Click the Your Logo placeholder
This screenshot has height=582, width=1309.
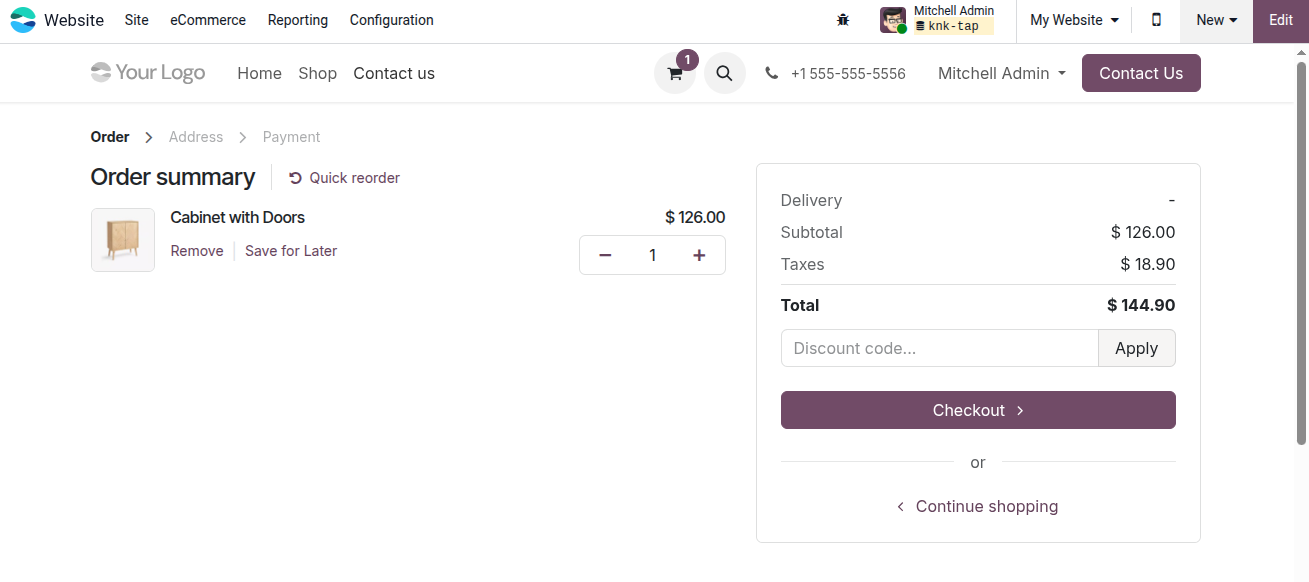click(147, 72)
